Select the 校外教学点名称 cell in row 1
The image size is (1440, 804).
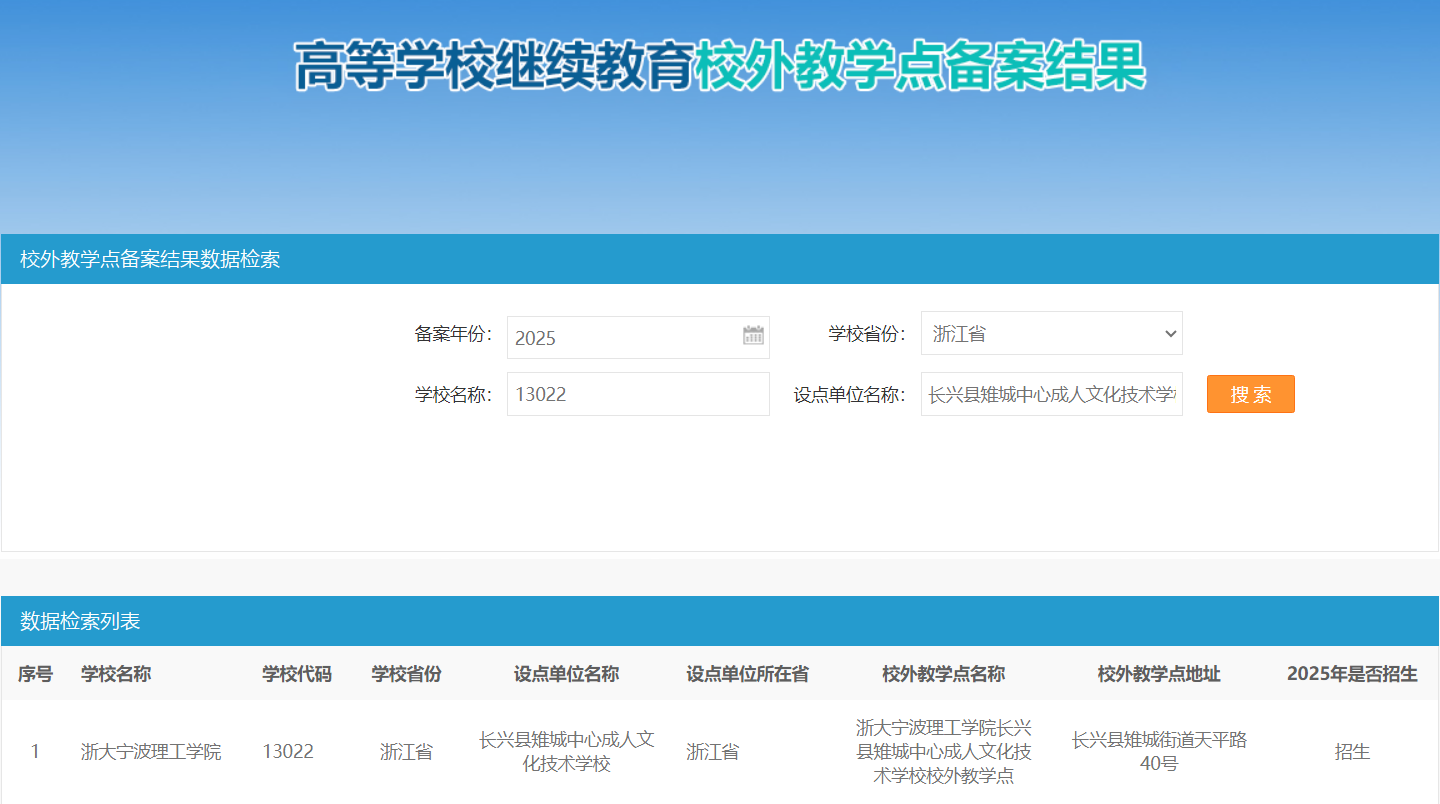[x=943, y=752]
